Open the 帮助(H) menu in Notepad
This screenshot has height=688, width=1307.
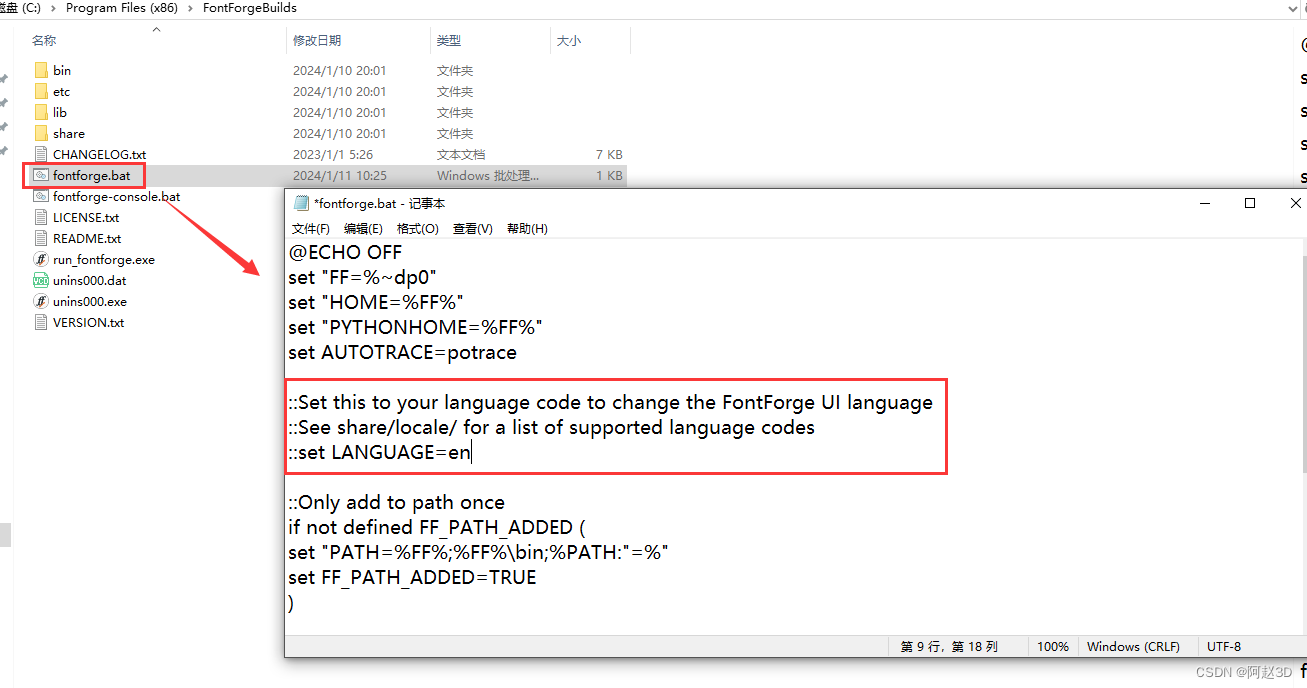pyautogui.click(x=527, y=228)
